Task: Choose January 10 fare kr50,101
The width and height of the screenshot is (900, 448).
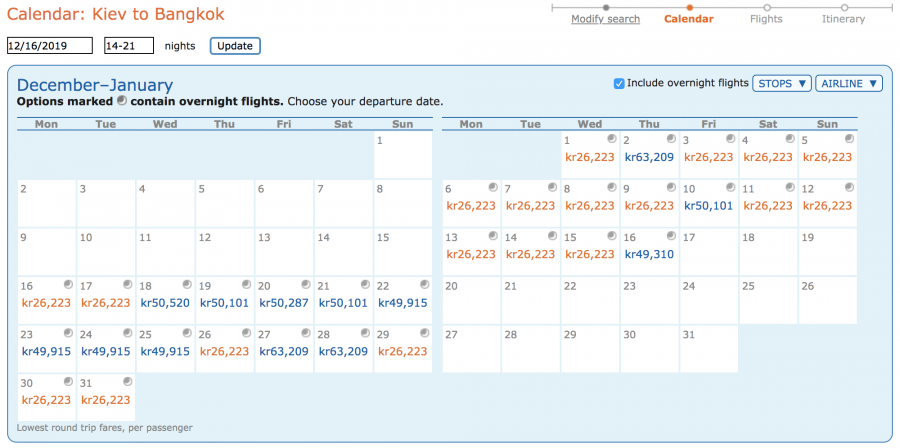Action: click(708, 206)
